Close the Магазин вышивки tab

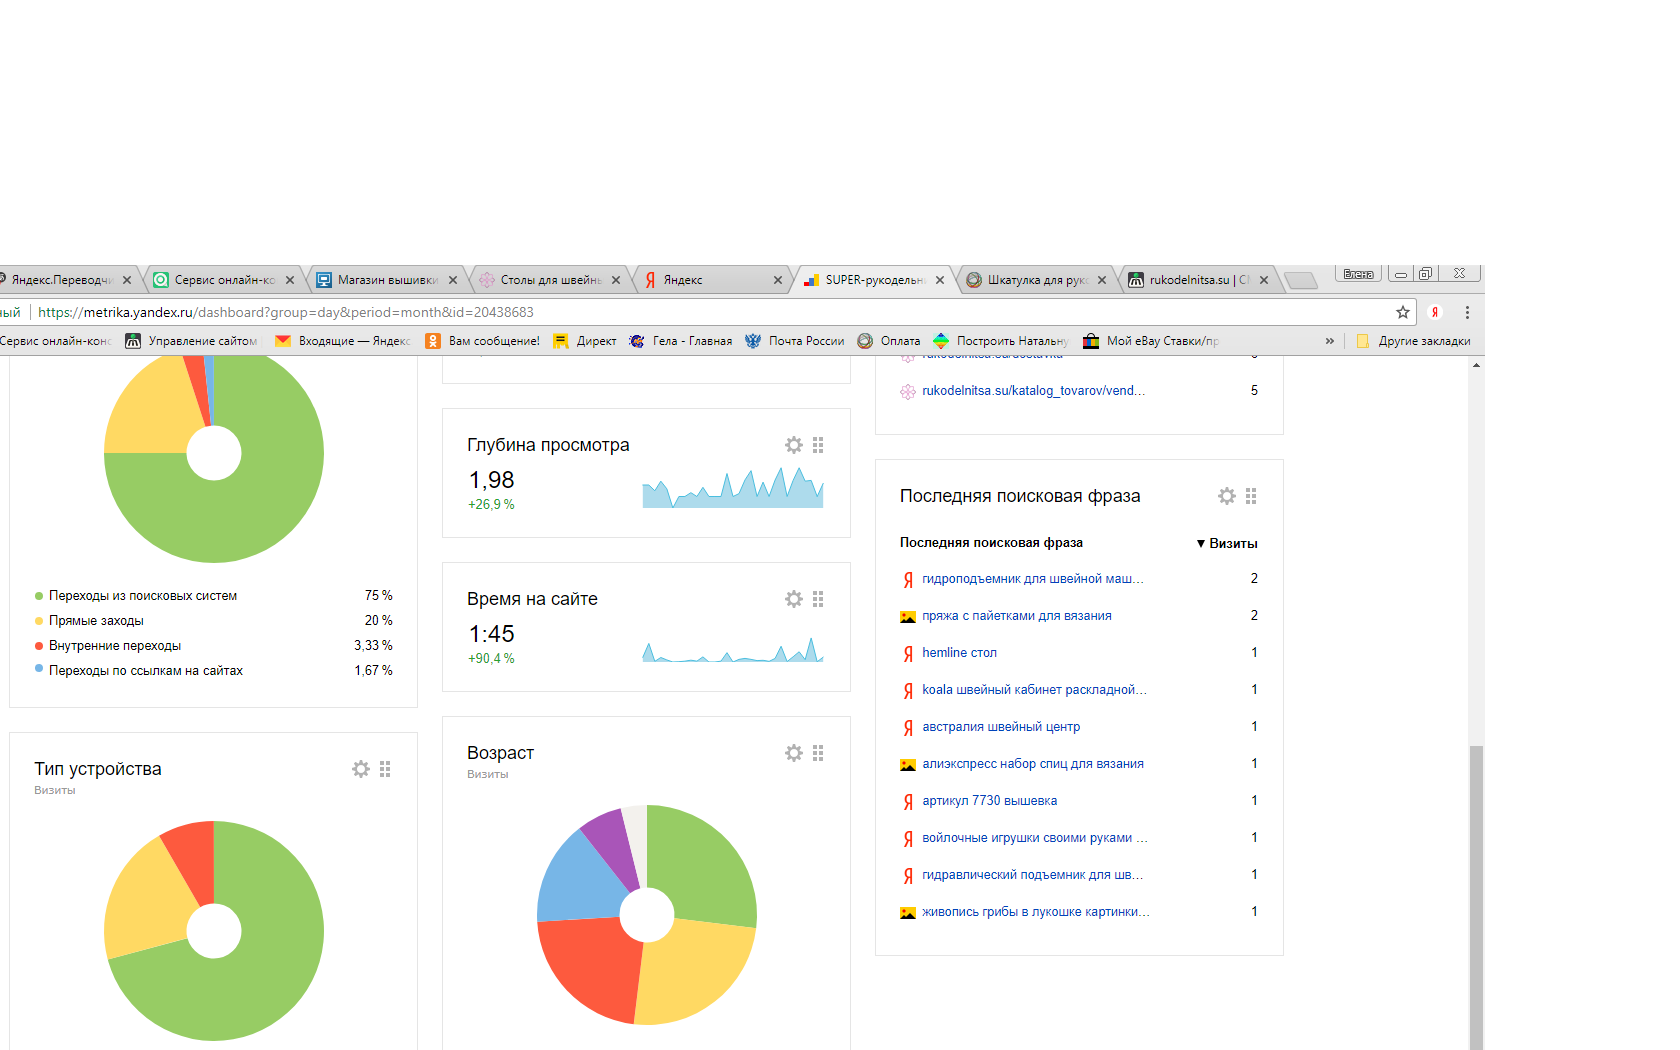coord(453,280)
